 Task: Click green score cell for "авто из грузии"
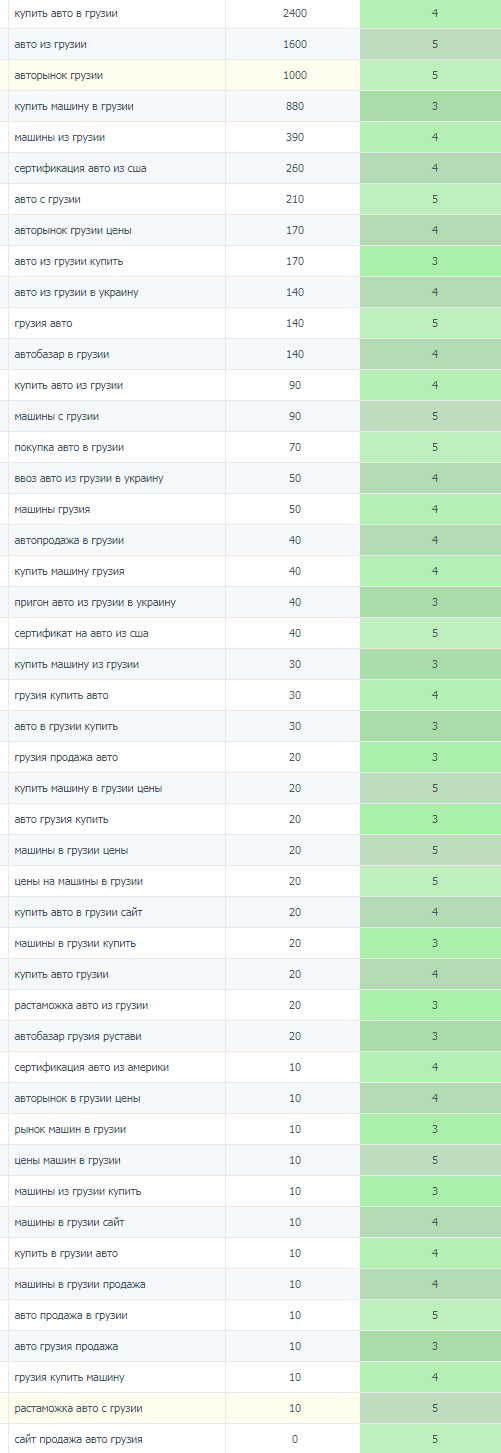pyautogui.click(x=434, y=44)
